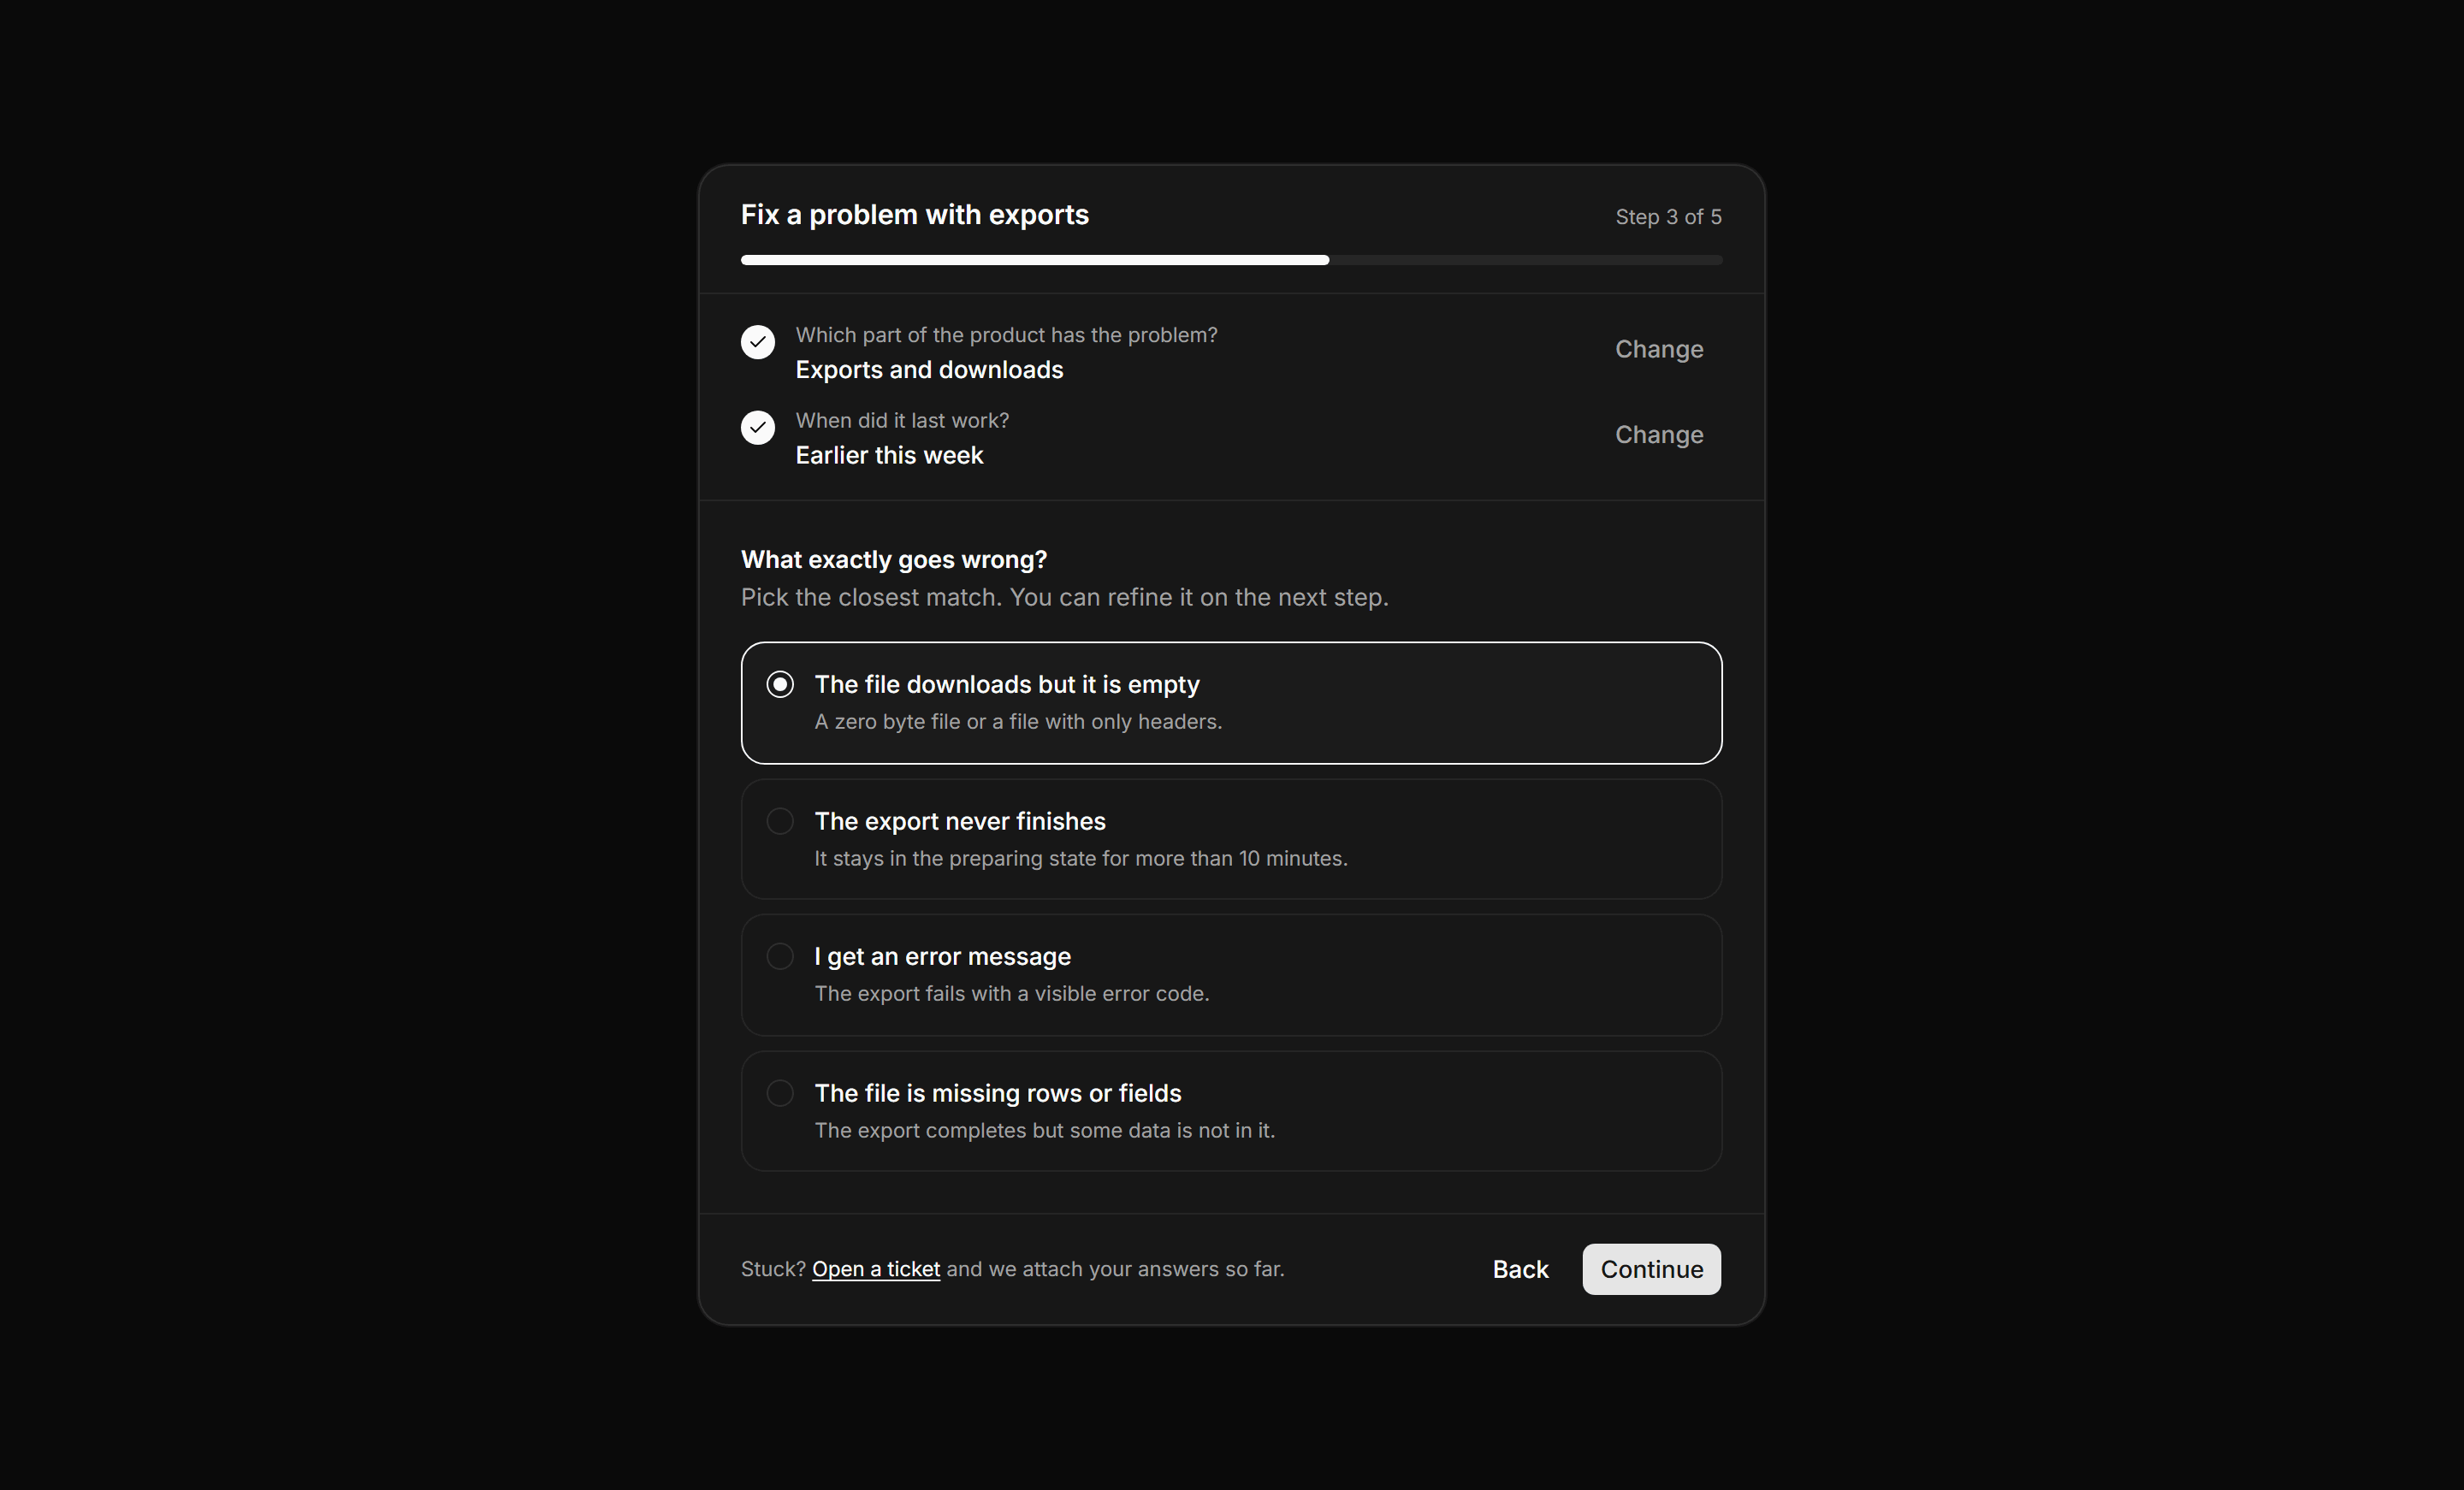Click the Earlier this week answer text
This screenshot has width=2464, height=1490.
click(889, 455)
